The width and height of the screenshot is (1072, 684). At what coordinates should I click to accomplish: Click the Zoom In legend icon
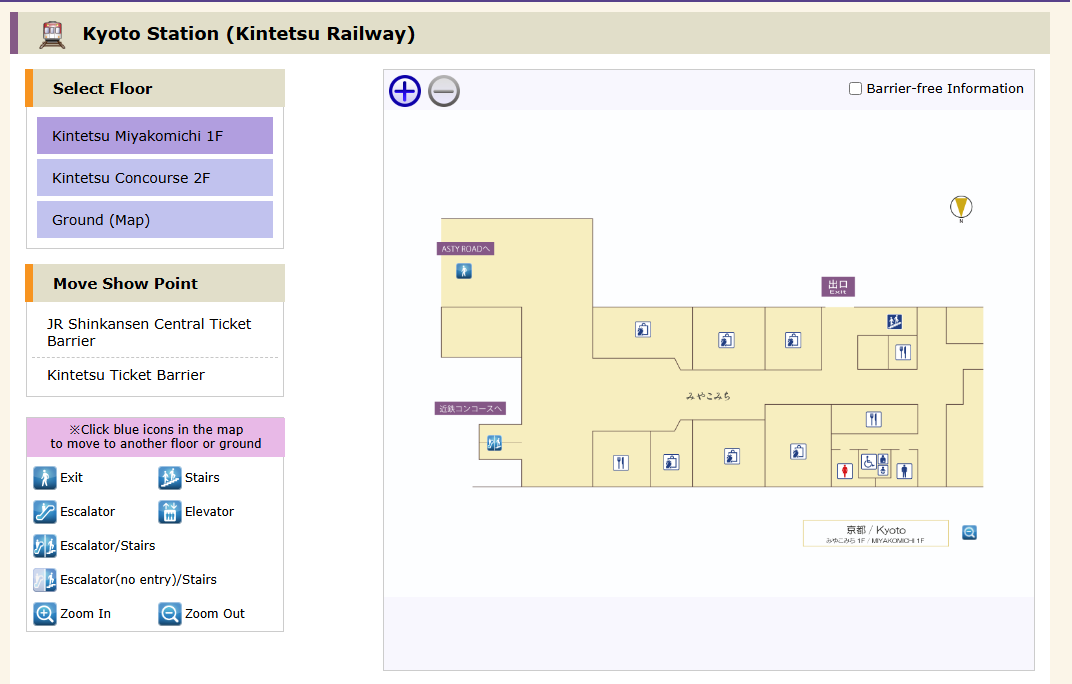point(44,614)
